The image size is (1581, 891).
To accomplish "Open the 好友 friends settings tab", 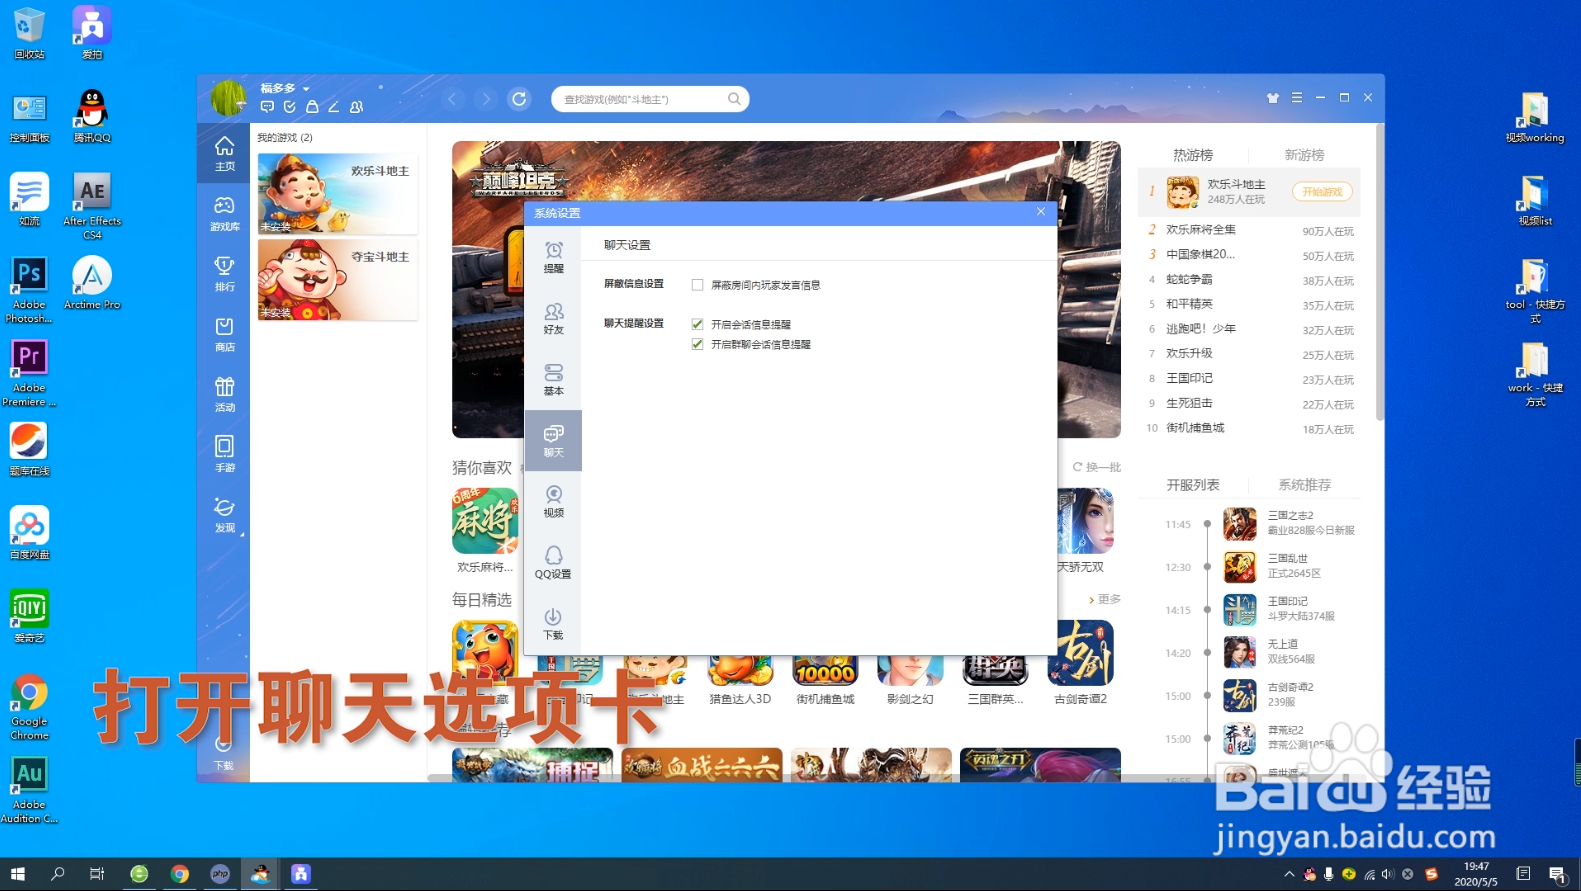I will (553, 318).
